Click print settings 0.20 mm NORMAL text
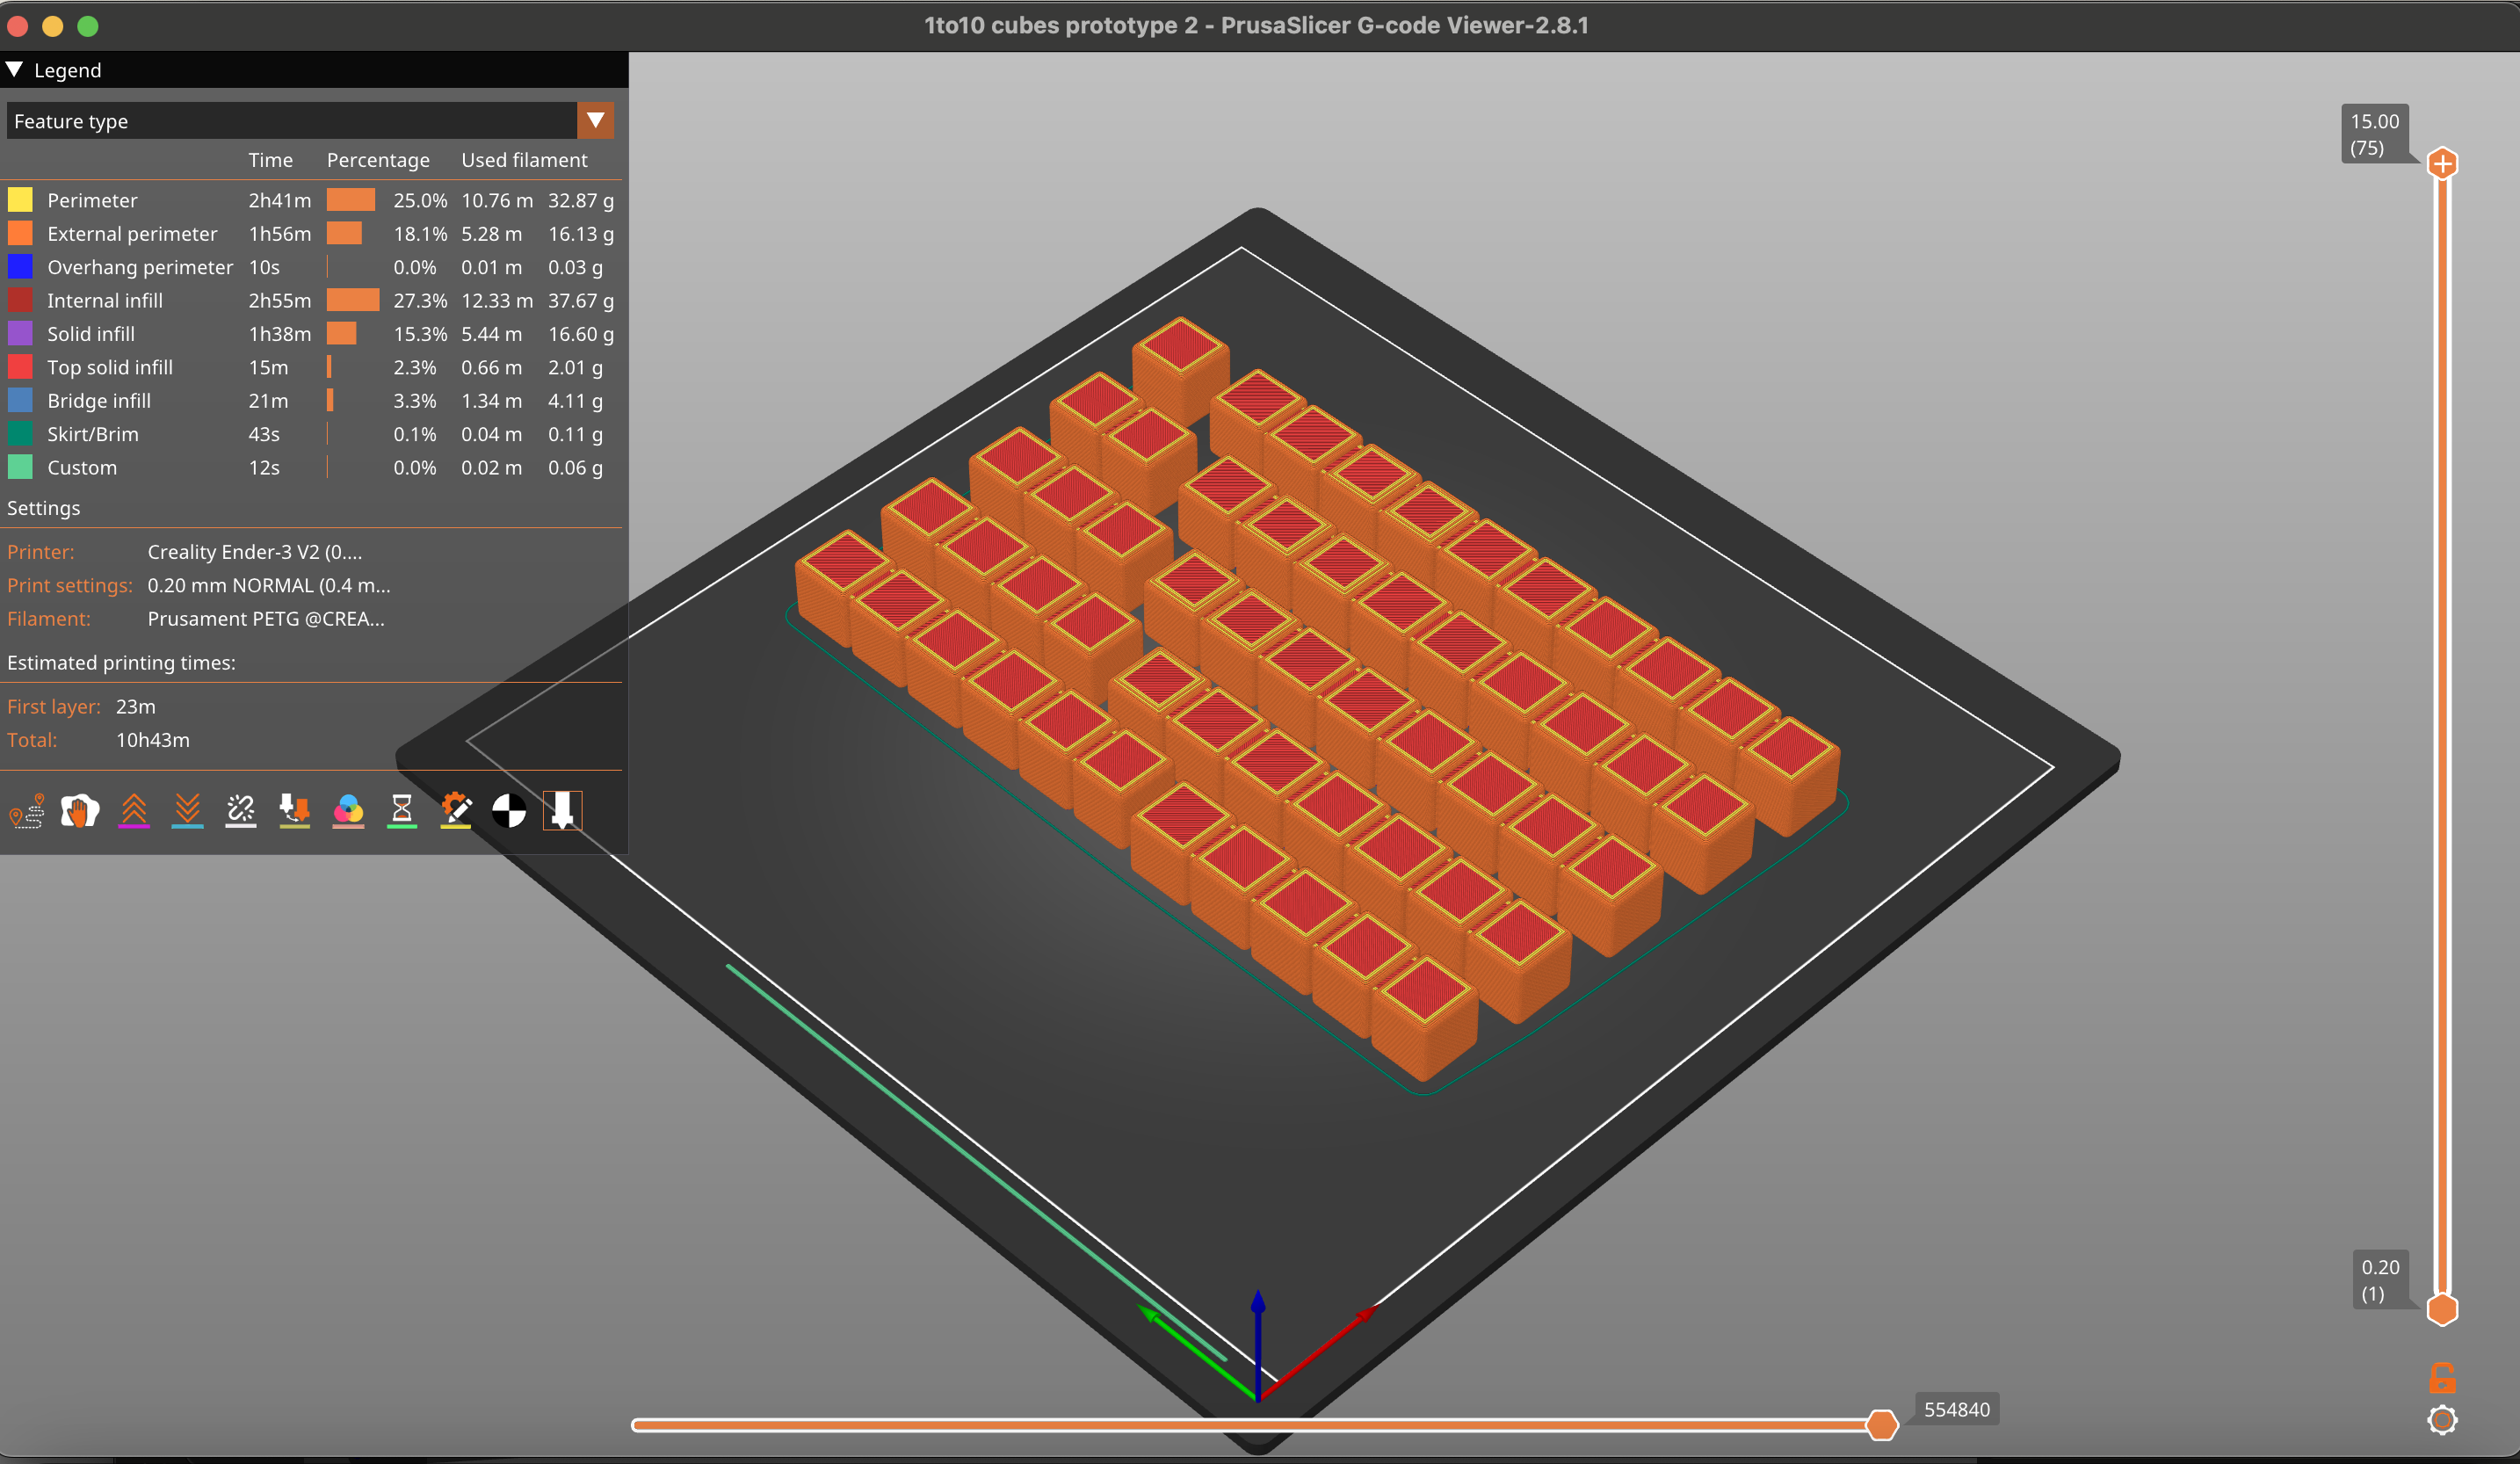 269,585
